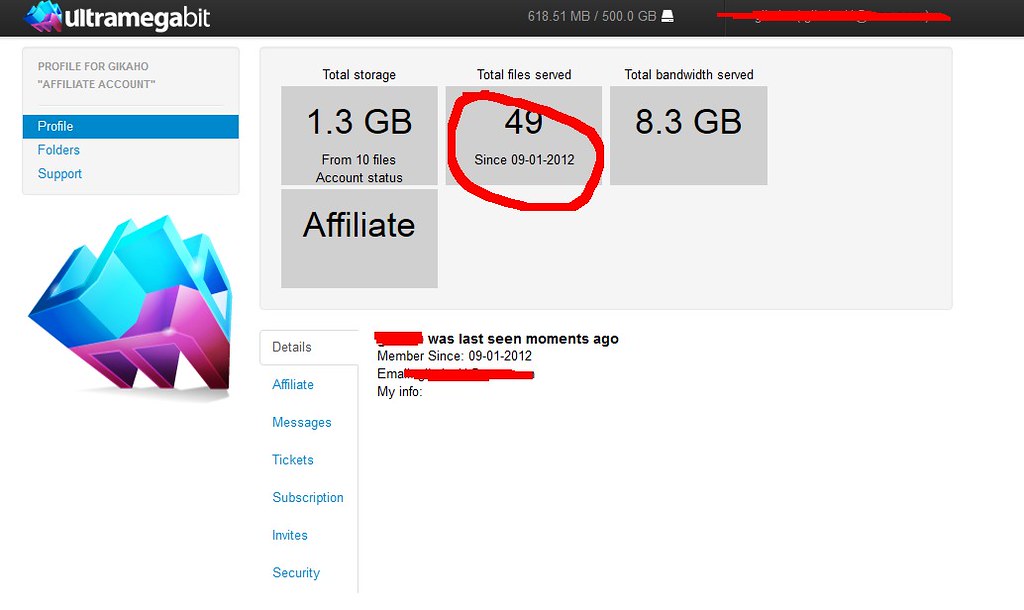The height and width of the screenshot is (610, 1024).
Task: Switch to the Details tab
Action: [292, 347]
